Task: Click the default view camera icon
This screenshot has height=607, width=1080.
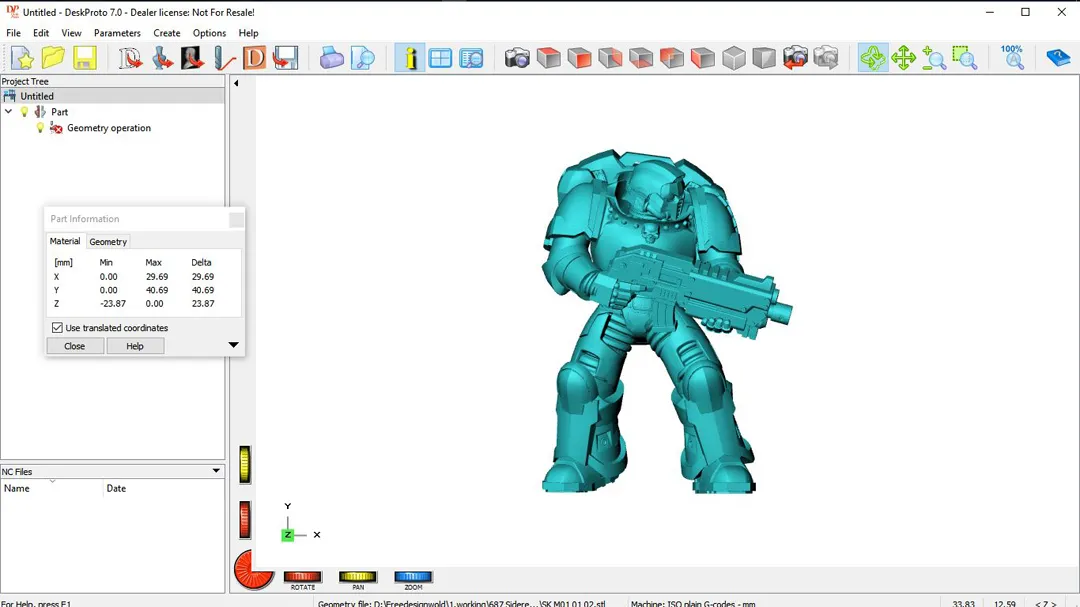Action: pyautogui.click(x=517, y=58)
